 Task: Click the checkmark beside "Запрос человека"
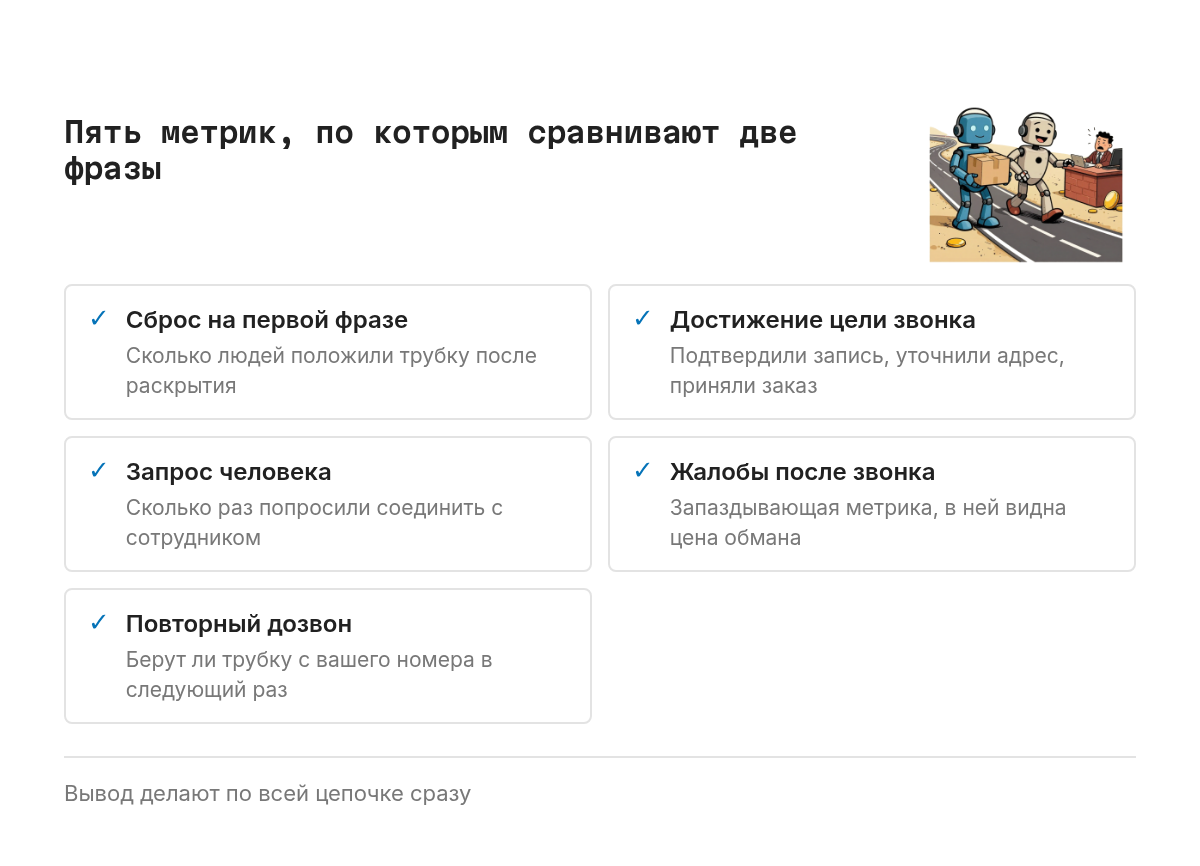tap(98, 471)
